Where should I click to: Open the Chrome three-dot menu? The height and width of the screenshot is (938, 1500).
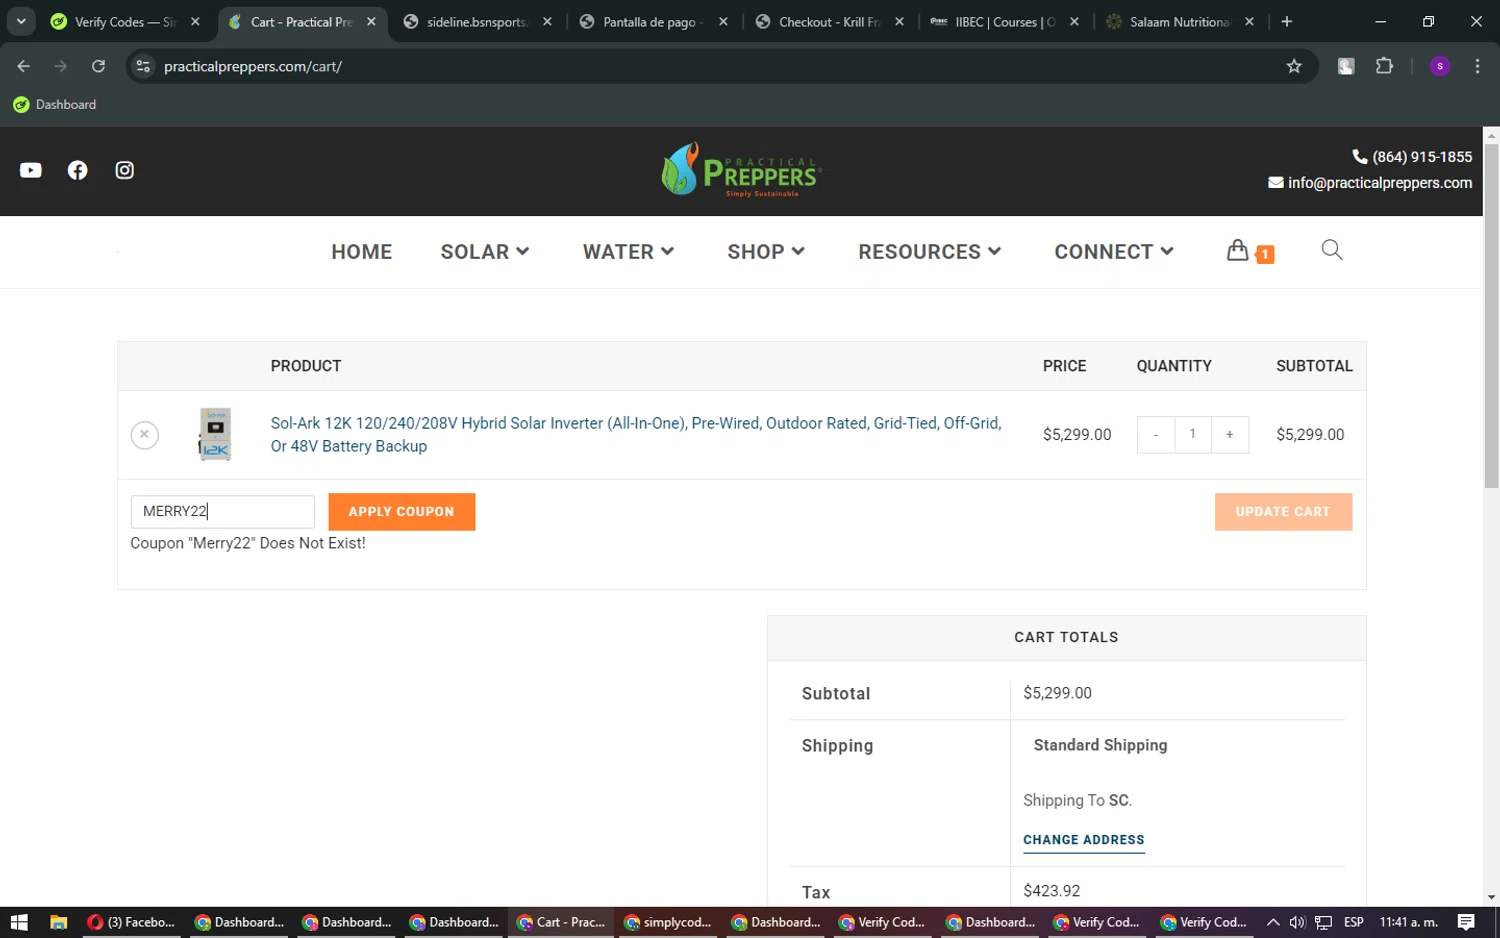pyautogui.click(x=1477, y=66)
